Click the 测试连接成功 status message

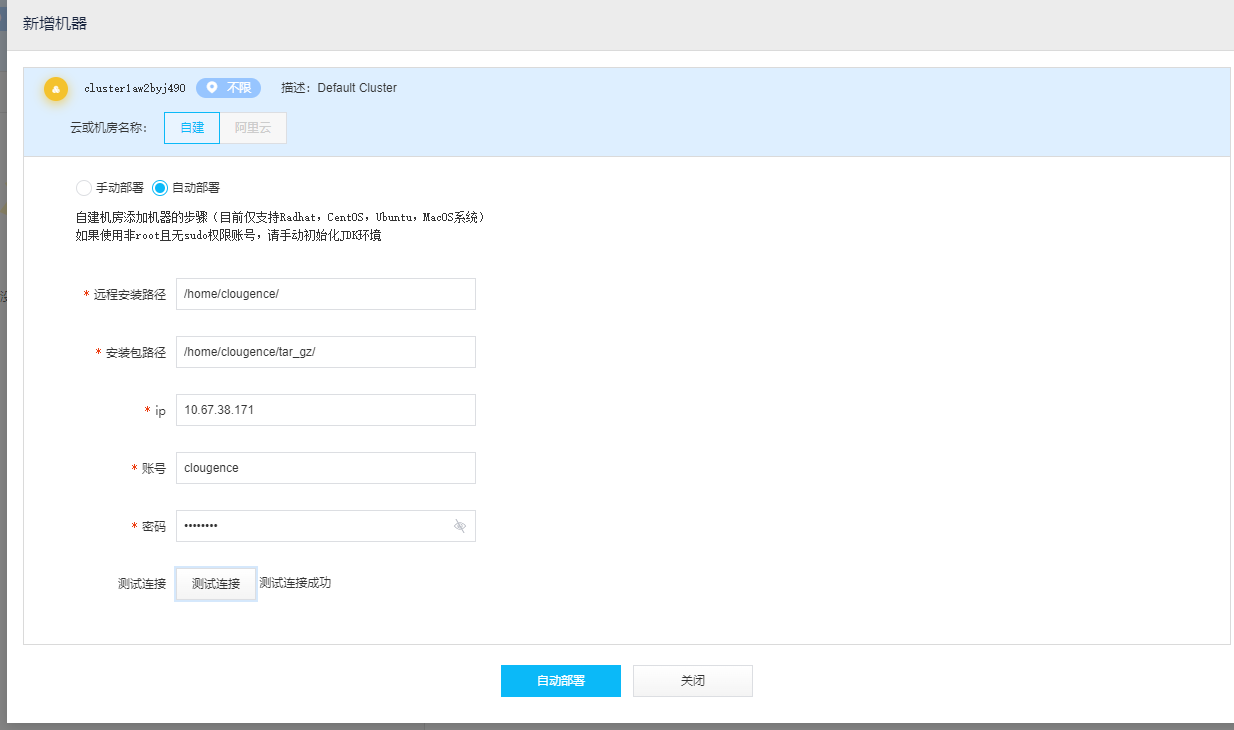[x=295, y=583]
